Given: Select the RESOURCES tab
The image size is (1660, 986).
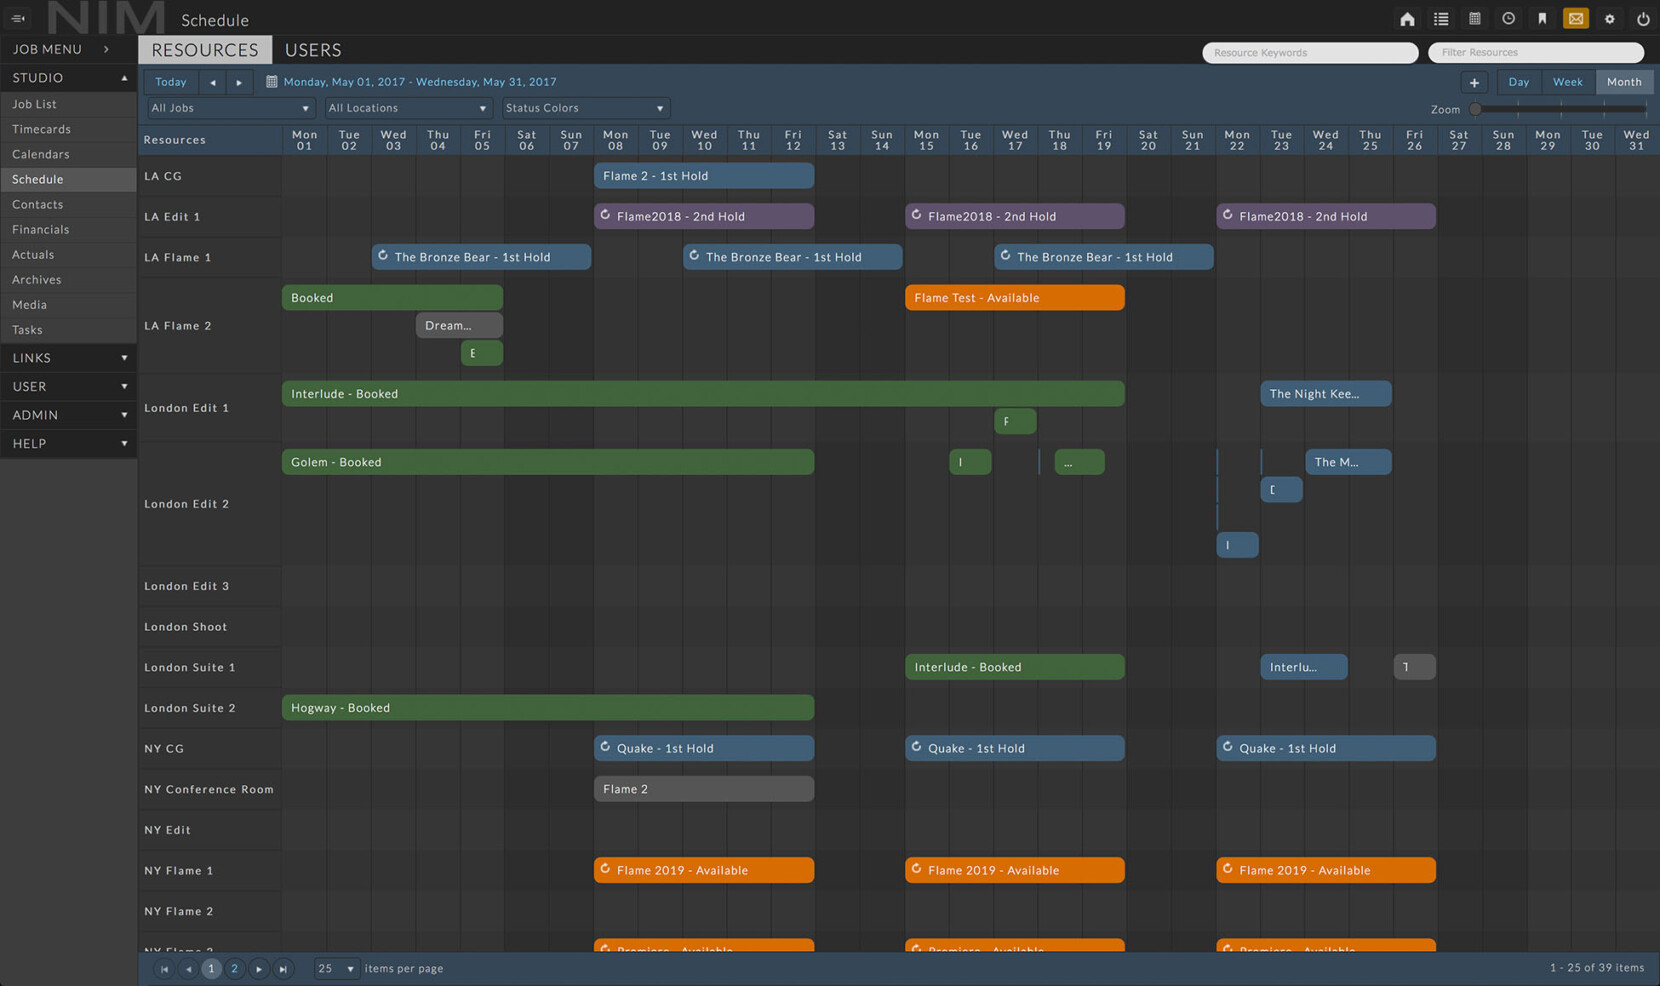Looking at the screenshot, I should pos(204,49).
